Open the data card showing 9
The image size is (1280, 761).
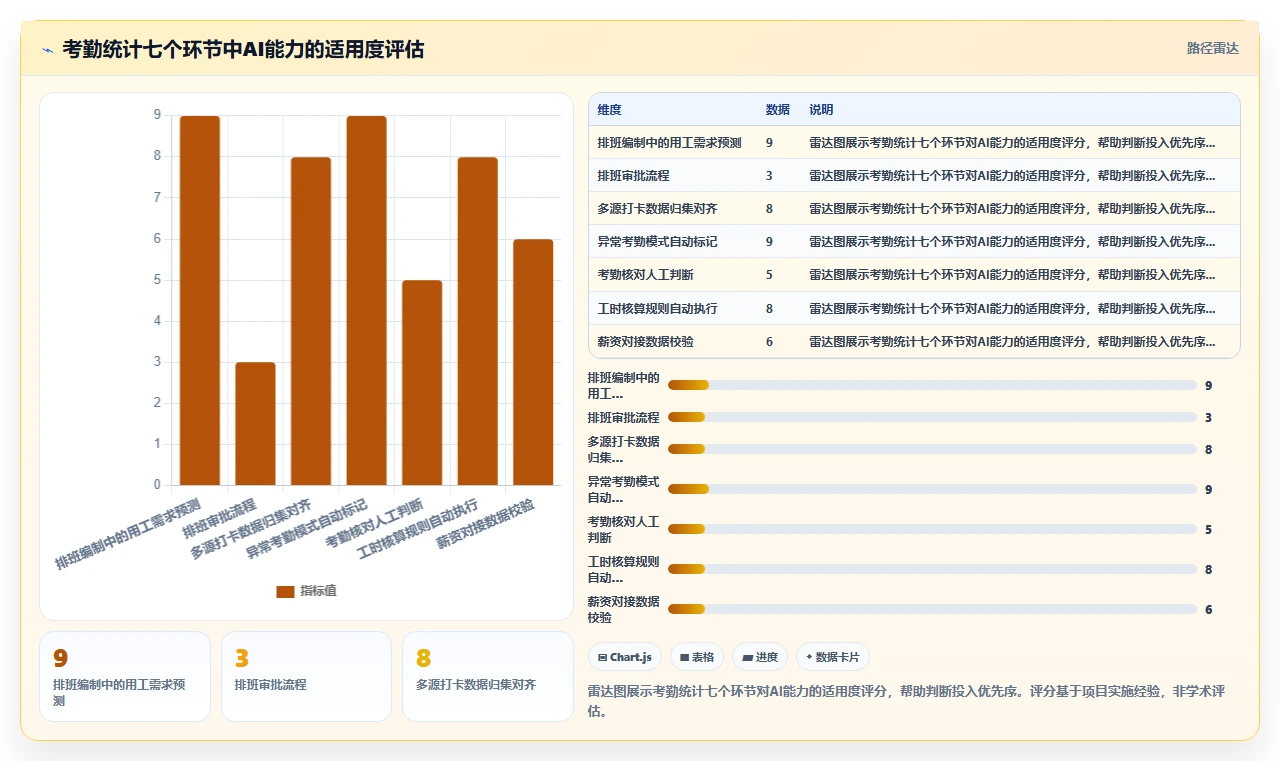tap(125, 676)
